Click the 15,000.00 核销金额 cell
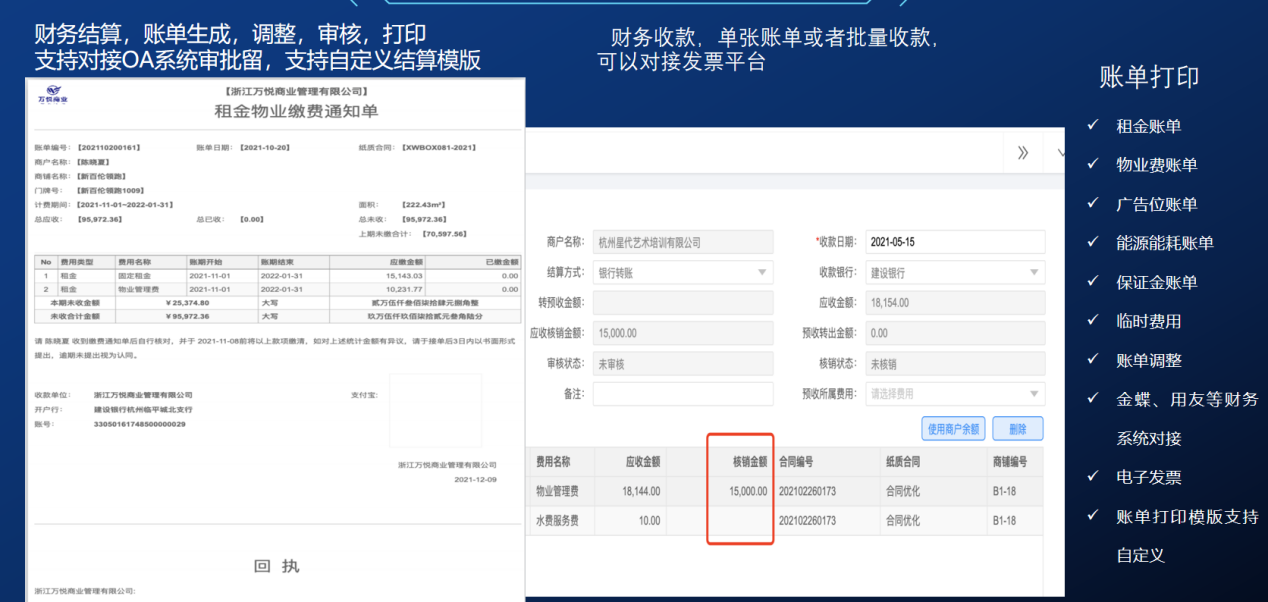Image resolution: width=1268 pixels, height=602 pixels. [749, 491]
